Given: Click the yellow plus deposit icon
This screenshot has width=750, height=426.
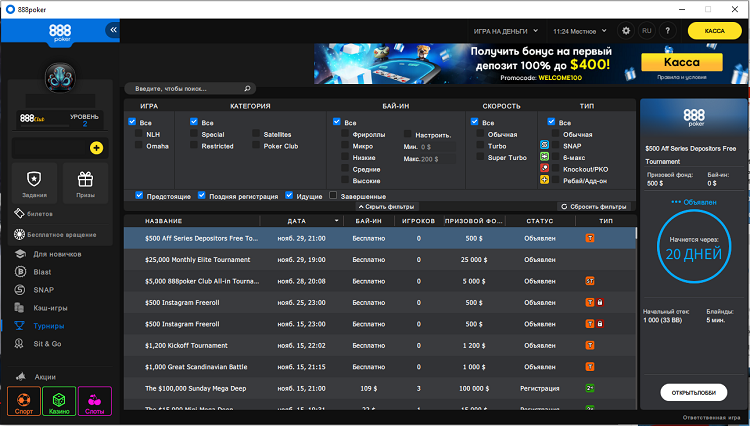Looking at the screenshot, I should tap(96, 148).
